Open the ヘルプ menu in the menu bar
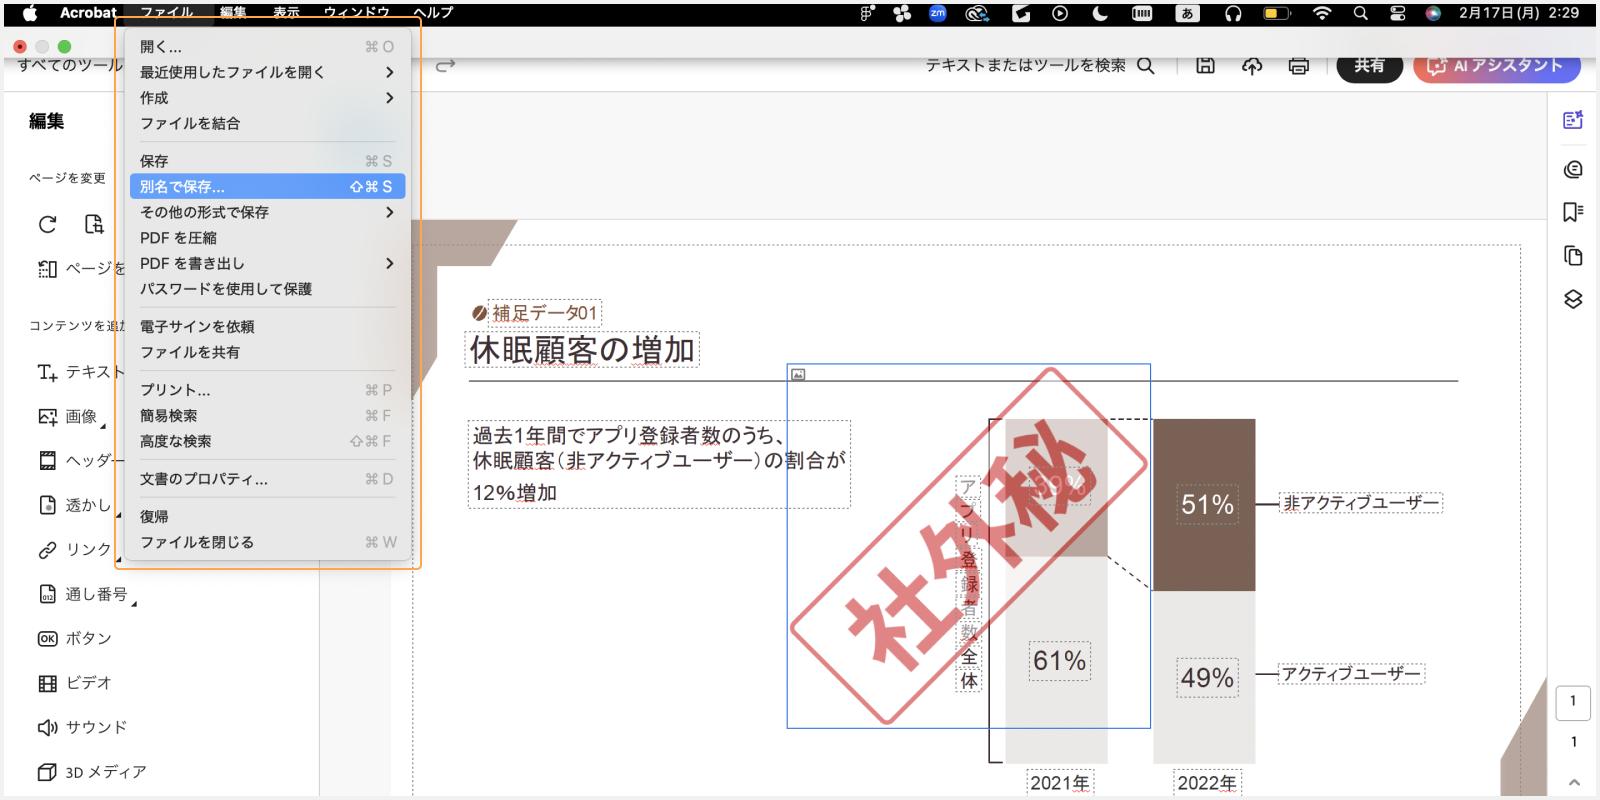The image size is (1600, 800). point(433,13)
